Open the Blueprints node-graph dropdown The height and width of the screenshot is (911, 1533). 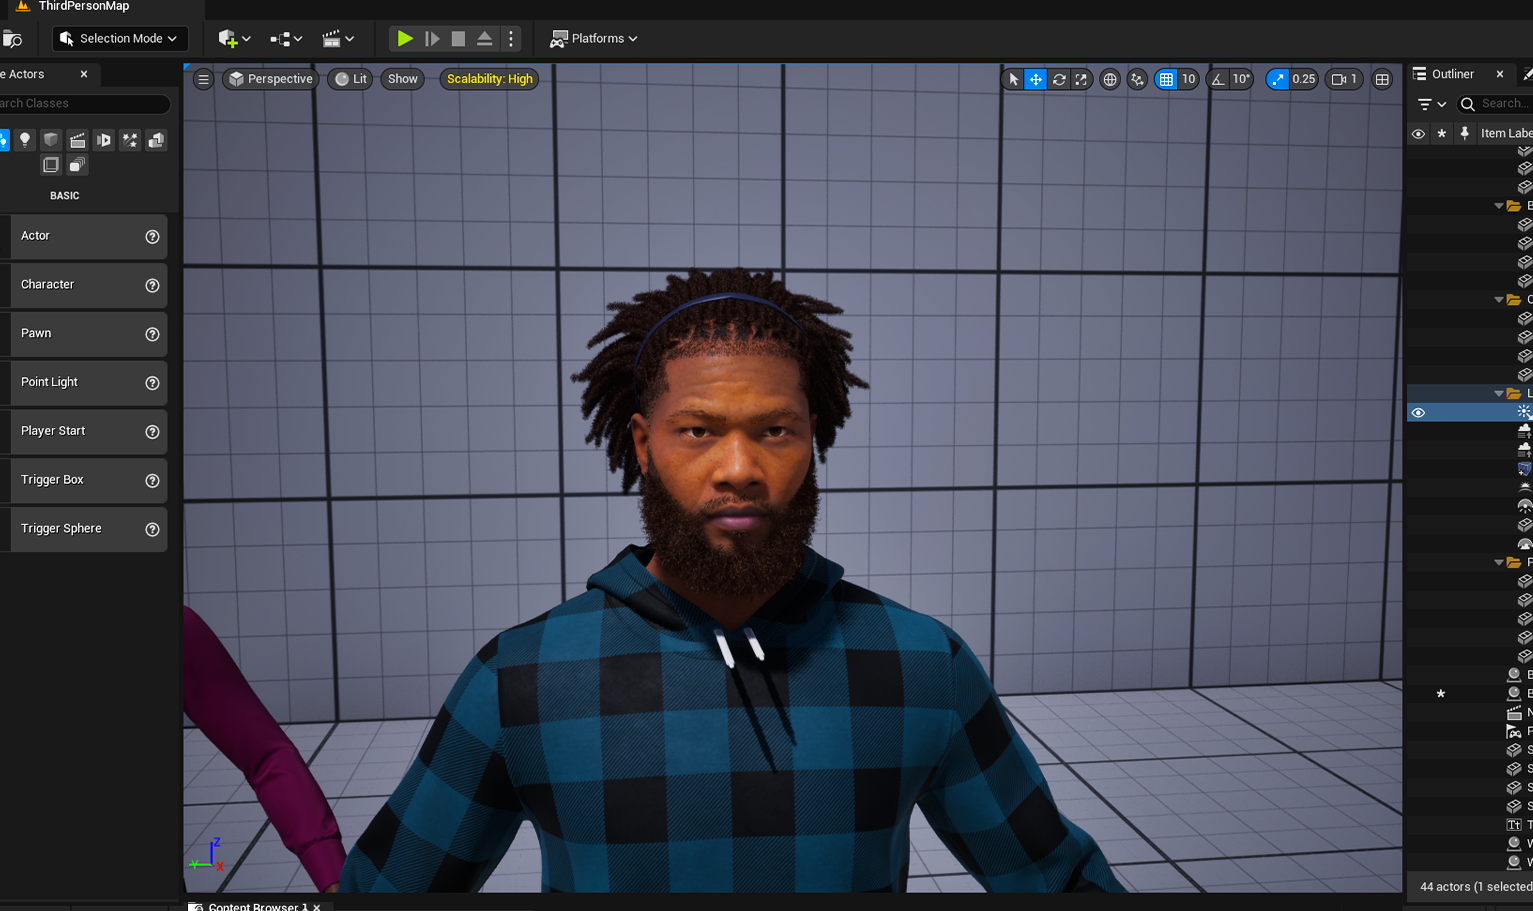pyautogui.click(x=286, y=39)
